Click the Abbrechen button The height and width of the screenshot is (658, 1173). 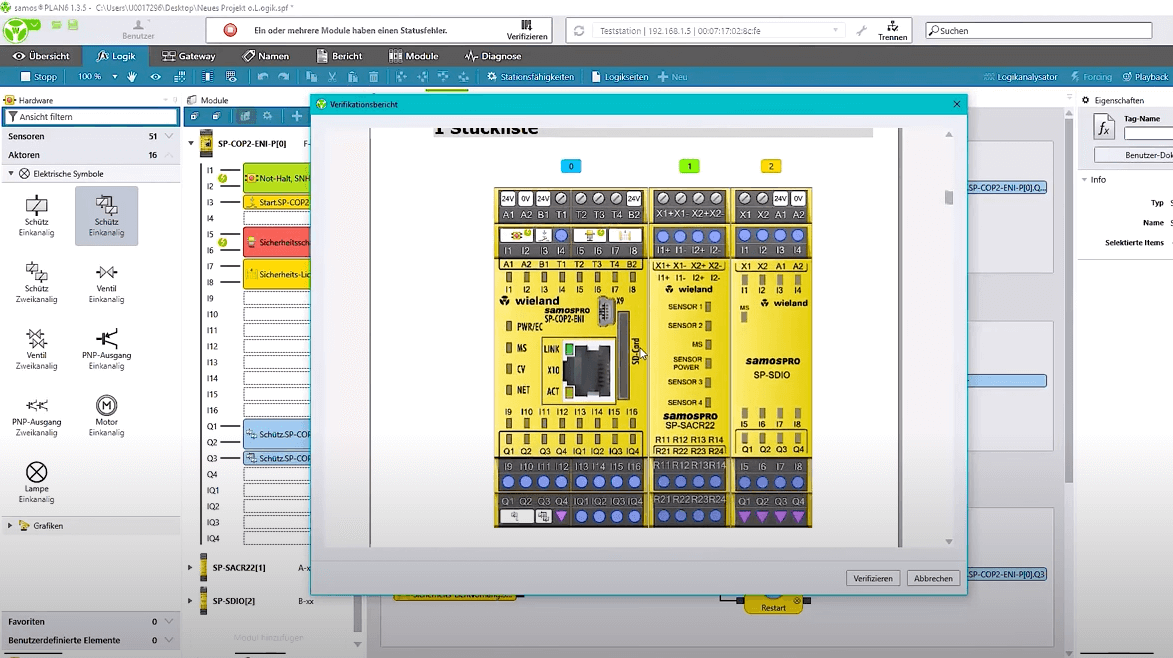pos(933,578)
